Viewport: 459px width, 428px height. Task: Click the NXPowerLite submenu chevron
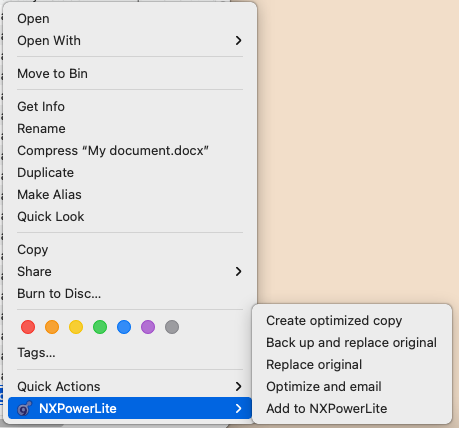(x=238, y=408)
